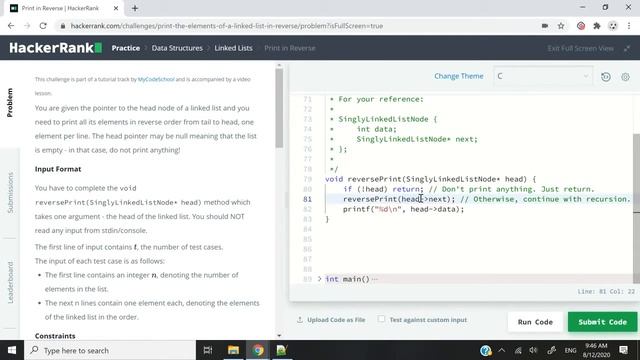Open Chrome three-dot menu
The height and width of the screenshot is (360, 640).
click(629, 26)
